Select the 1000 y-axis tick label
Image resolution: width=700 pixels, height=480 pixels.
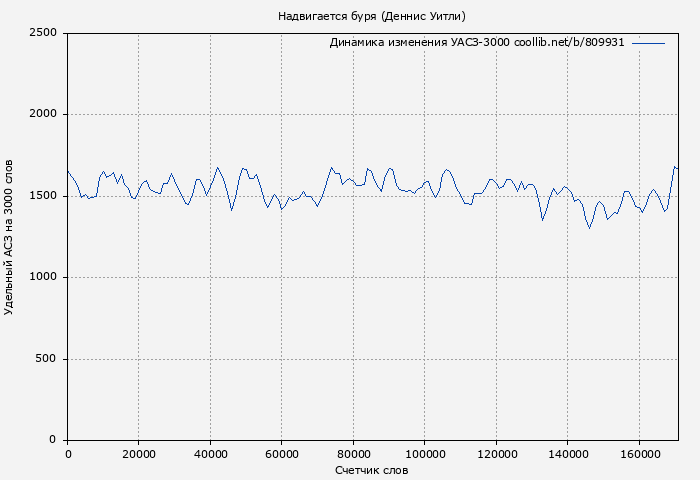point(46,277)
